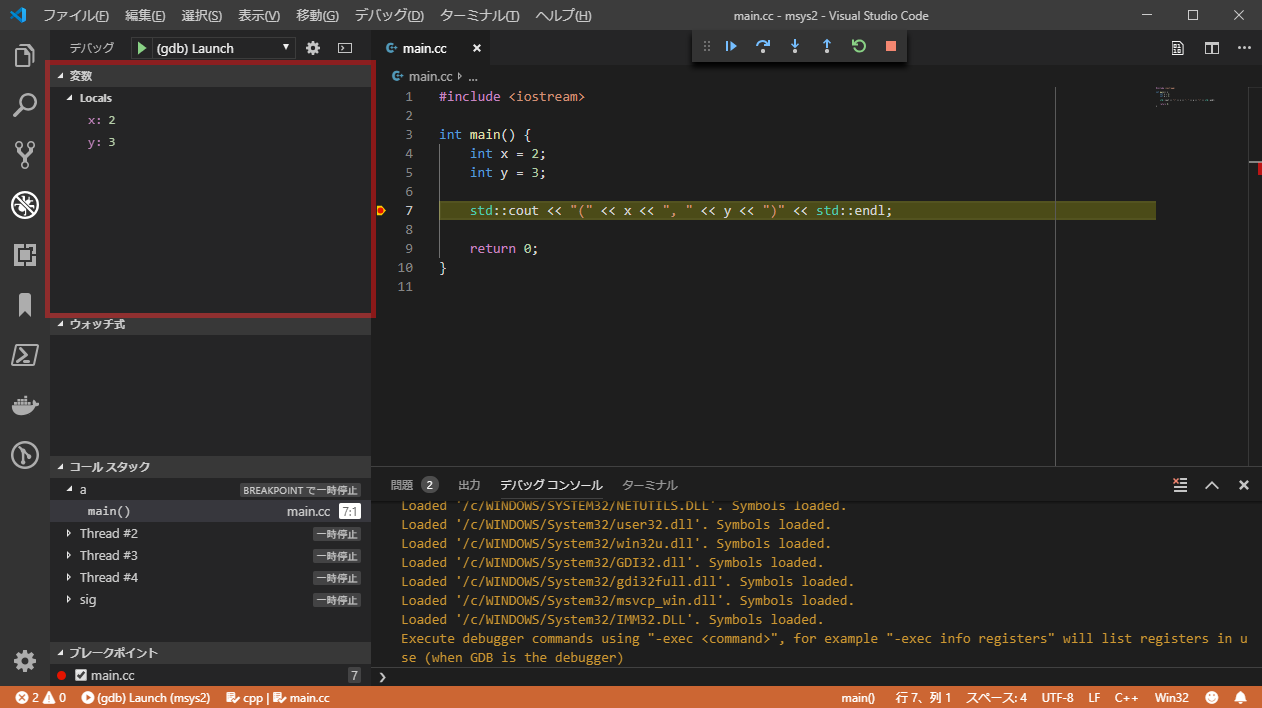1262x708 pixels.
Task: Open the 編集(E) menu
Action: 145,16
